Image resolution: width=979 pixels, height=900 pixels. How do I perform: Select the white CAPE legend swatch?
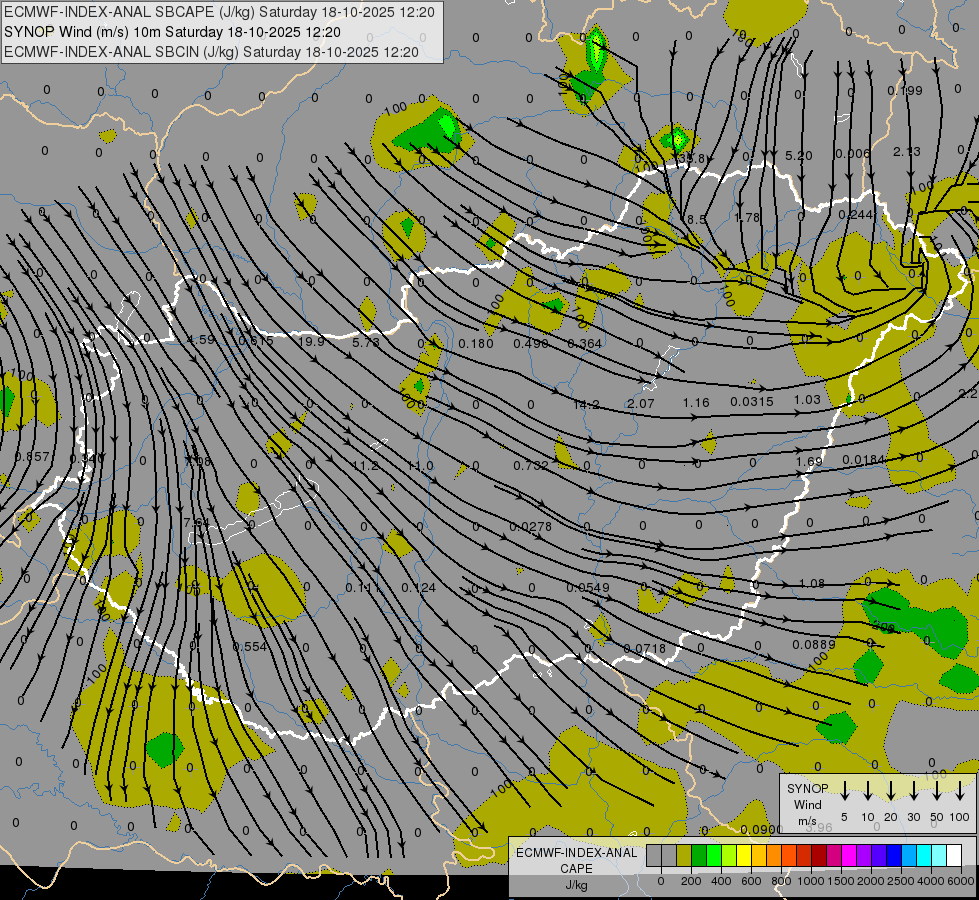[955, 855]
